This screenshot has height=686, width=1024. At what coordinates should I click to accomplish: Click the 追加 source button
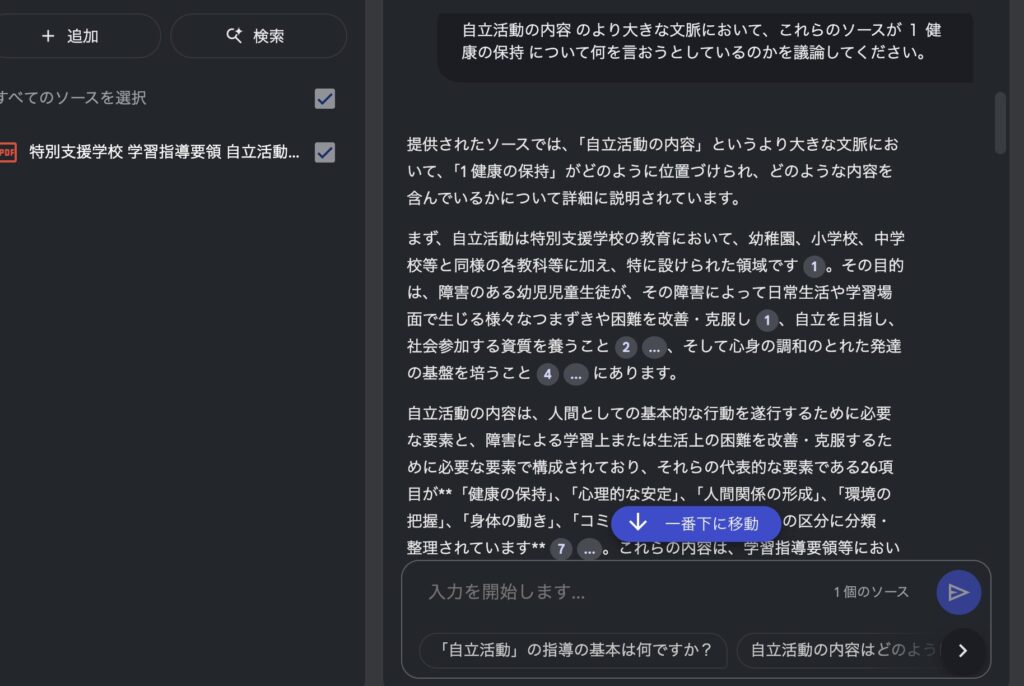[72, 36]
